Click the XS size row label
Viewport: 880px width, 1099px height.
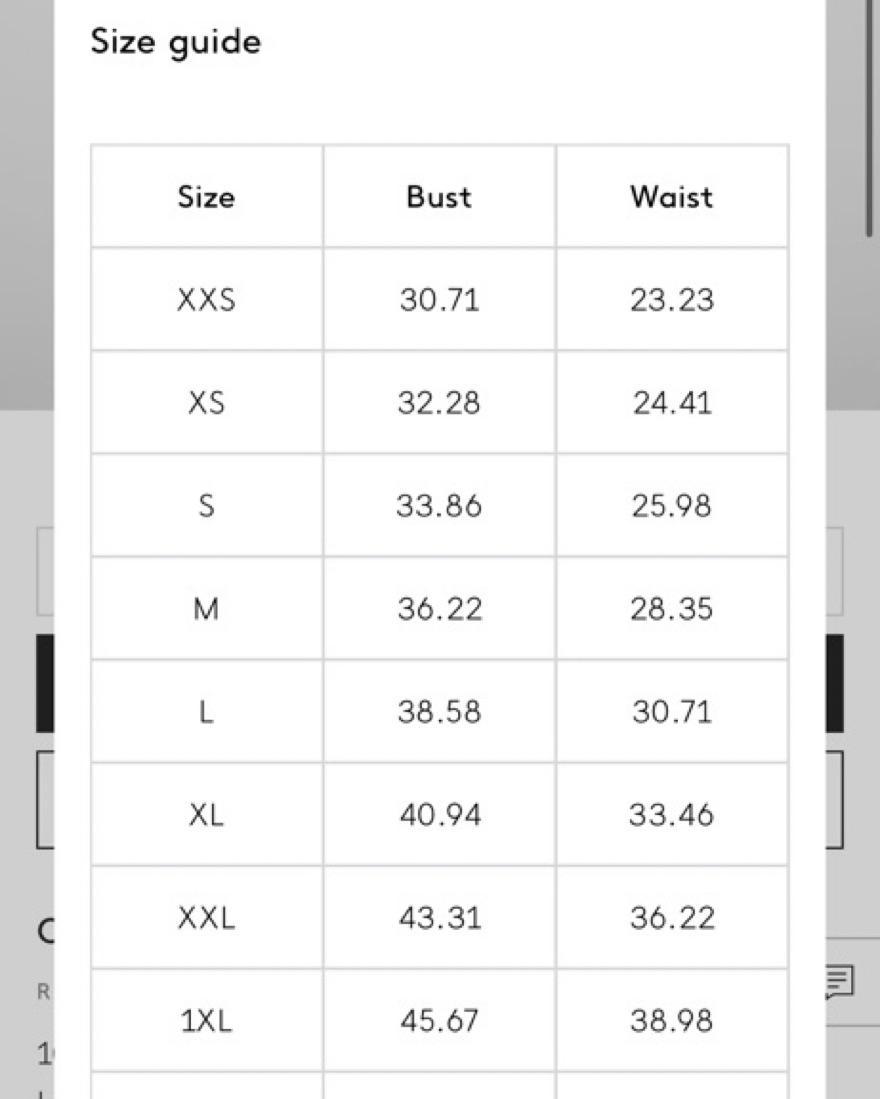click(207, 403)
